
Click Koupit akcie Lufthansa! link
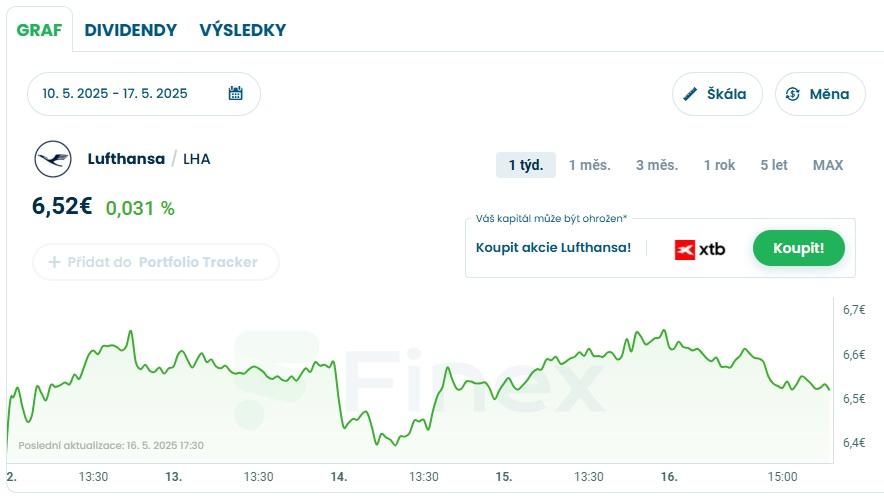click(x=553, y=248)
